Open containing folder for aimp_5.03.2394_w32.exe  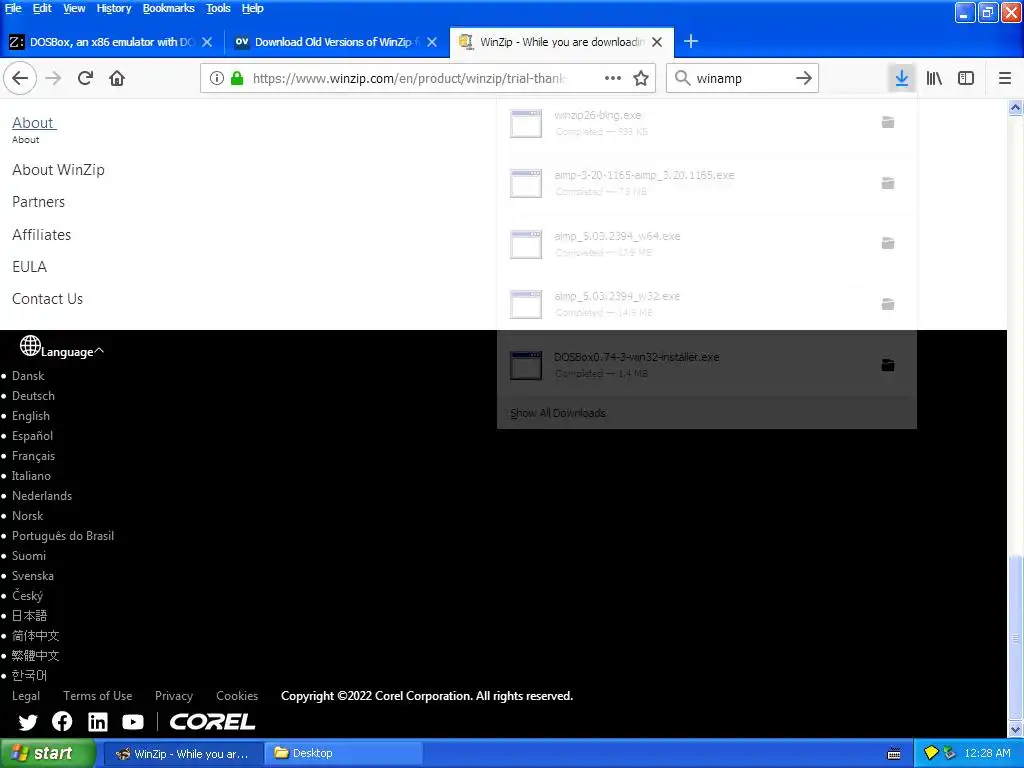888,304
